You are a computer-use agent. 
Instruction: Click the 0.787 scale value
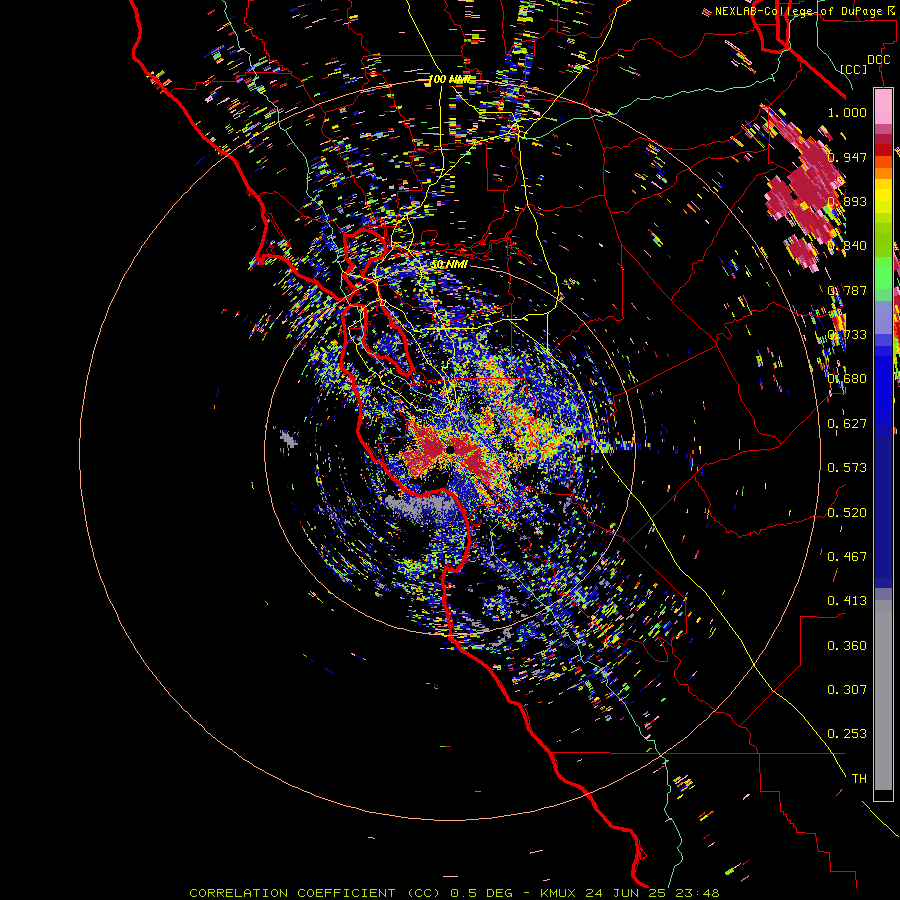coord(847,290)
